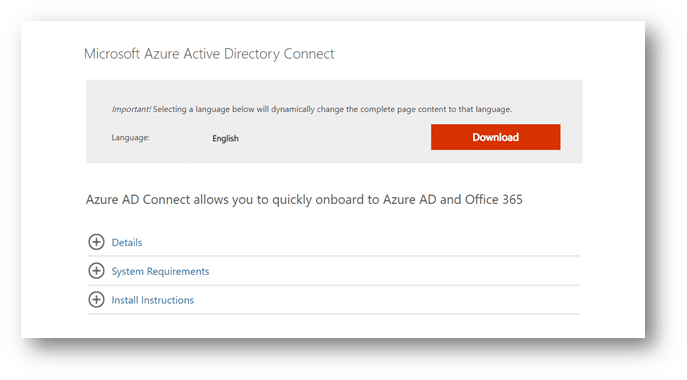Click the Azure AD Connect allows heading
Image resolution: width=687 pixels, height=380 pixels.
304,200
